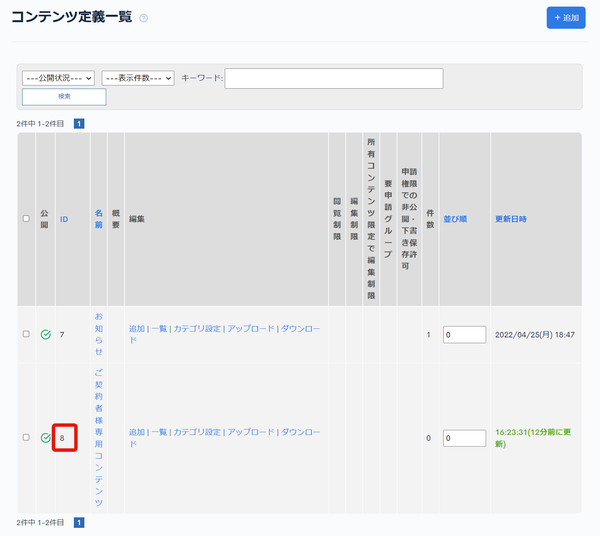Click アップロード in the お知らせ row
This screenshot has width=600, height=536.
click(x=251, y=329)
